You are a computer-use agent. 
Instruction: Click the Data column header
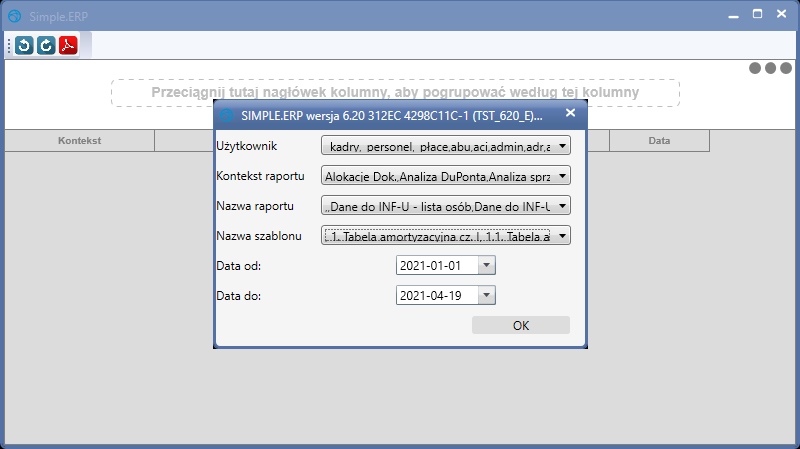point(659,141)
